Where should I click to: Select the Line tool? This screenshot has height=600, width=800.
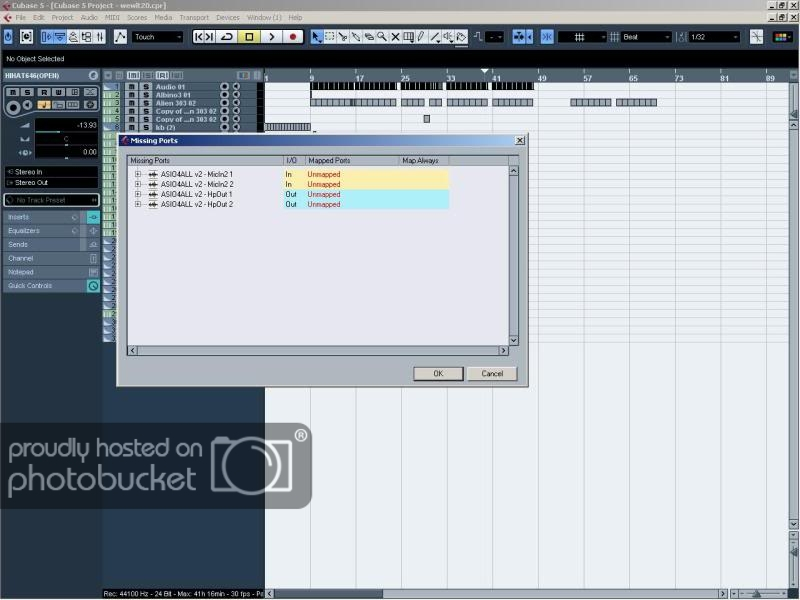435,37
